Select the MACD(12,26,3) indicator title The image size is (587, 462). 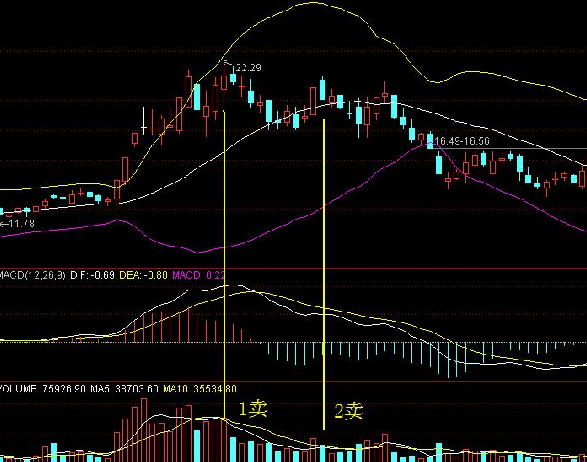click(x=33, y=276)
